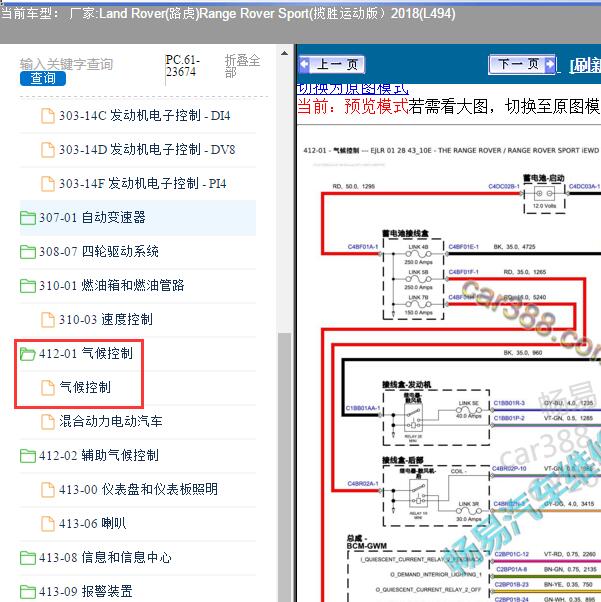The height and width of the screenshot is (602, 601).
Task: Click file icon beside 303-14D entry
Action: click(48, 150)
